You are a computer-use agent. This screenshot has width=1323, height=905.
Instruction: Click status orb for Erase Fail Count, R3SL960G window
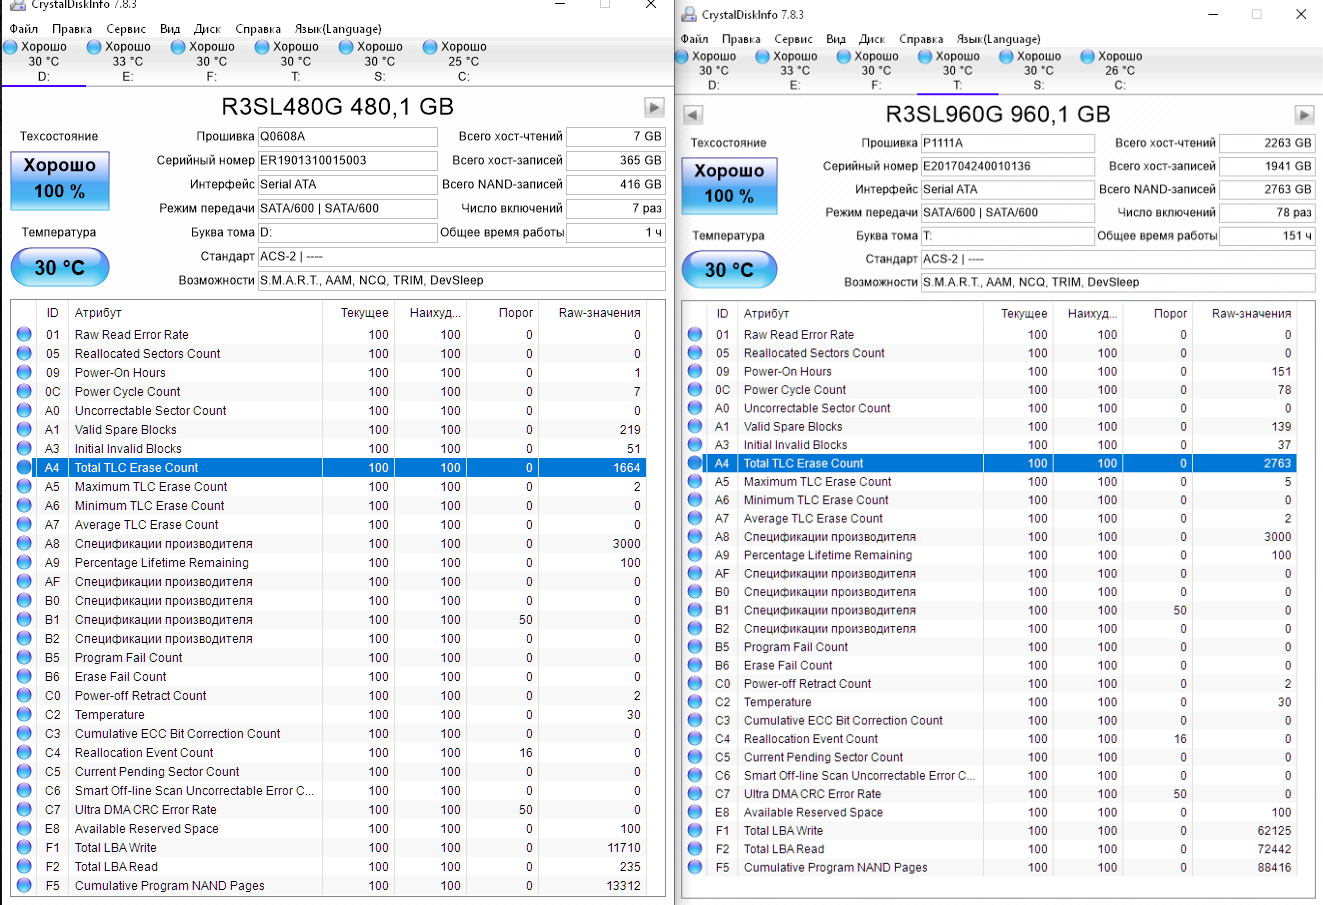pyautogui.click(x=695, y=666)
